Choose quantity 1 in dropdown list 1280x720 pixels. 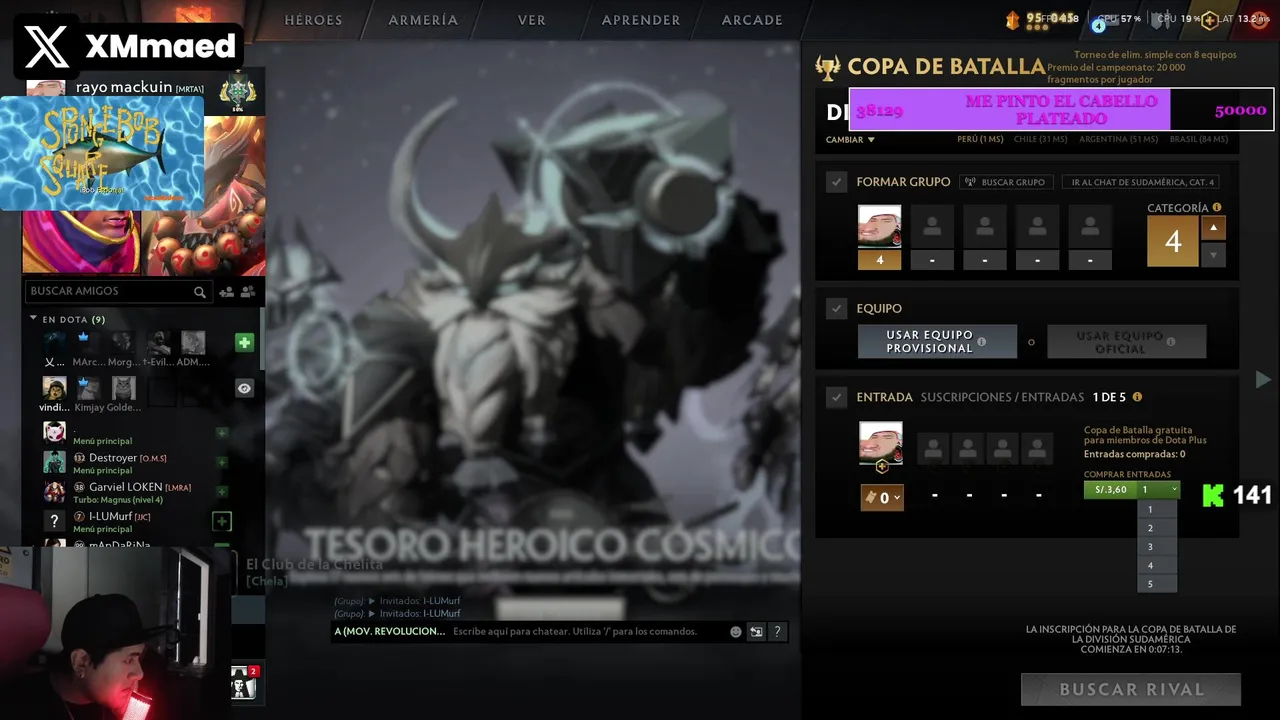[x=1156, y=509]
